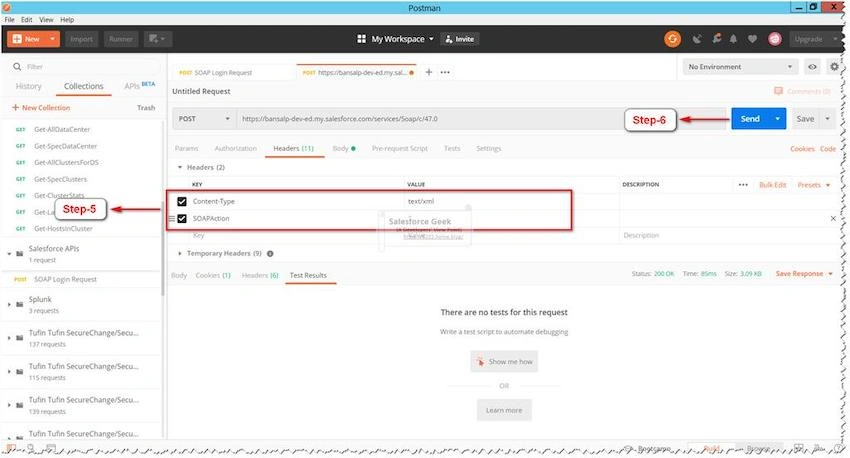This screenshot has height=458, width=850.
Task: Click the Show me how button
Action: (x=504, y=362)
